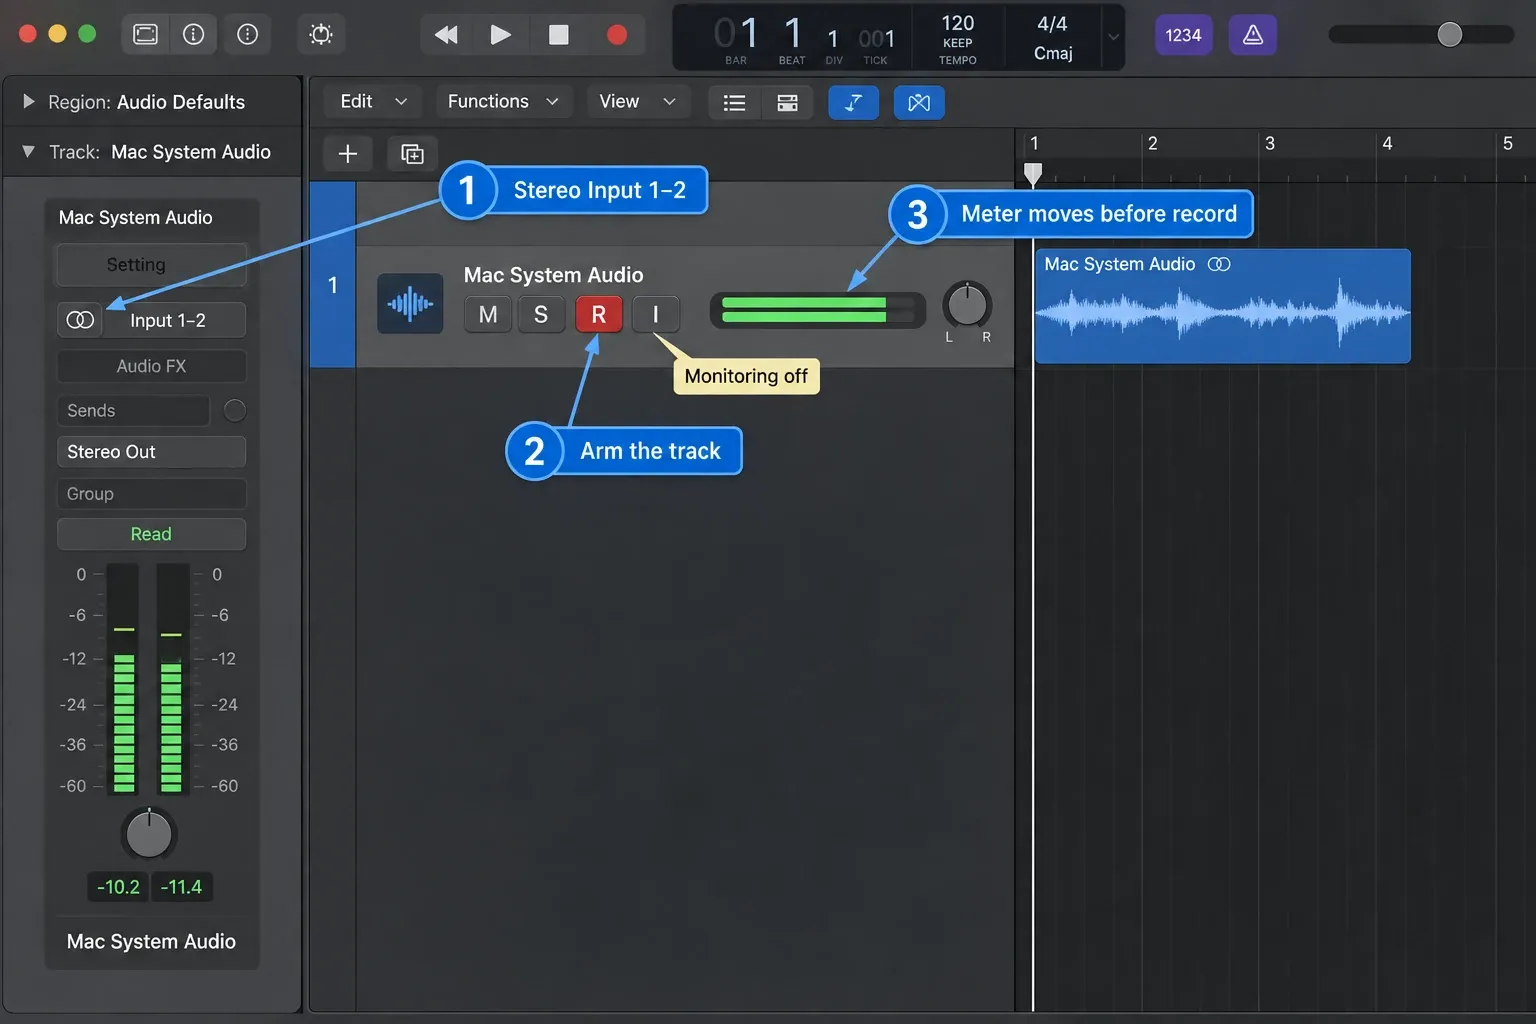Click the Mac System Audio track waveform icon
1536x1024 pixels.
(410, 303)
